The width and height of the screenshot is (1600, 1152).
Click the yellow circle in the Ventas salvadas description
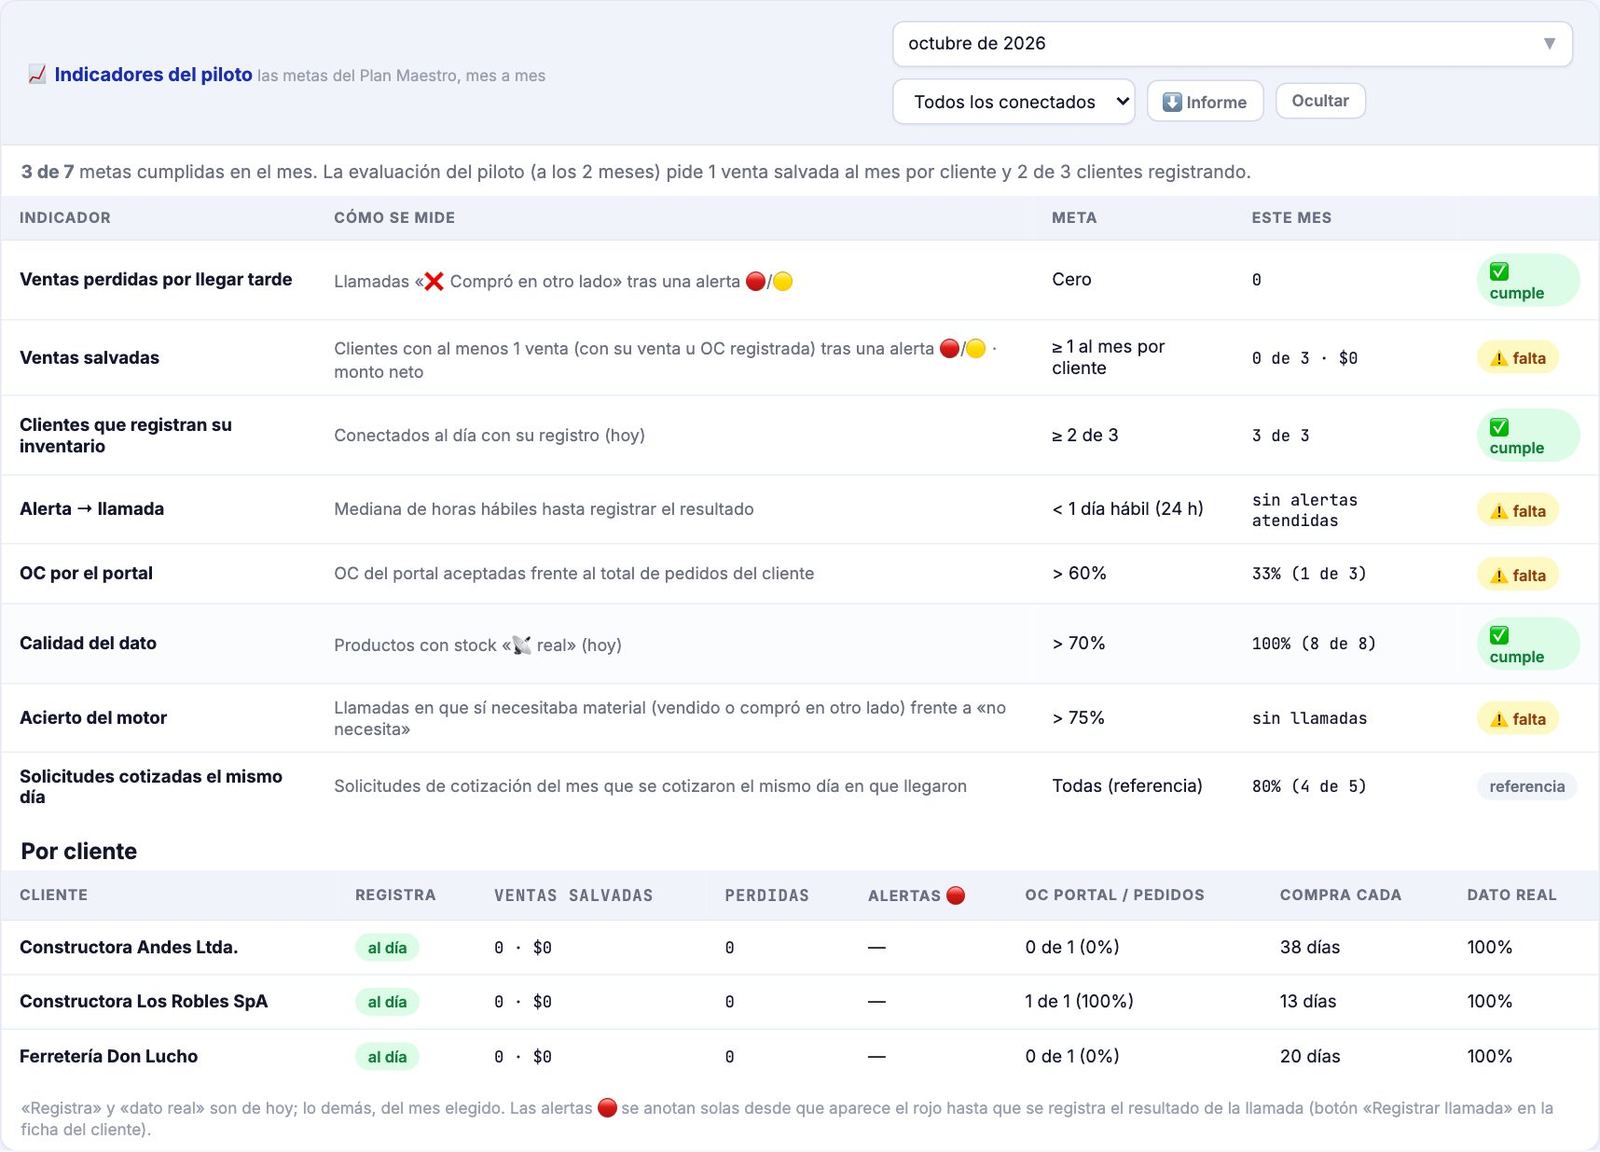pyautogui.click(x=975, y=348)
